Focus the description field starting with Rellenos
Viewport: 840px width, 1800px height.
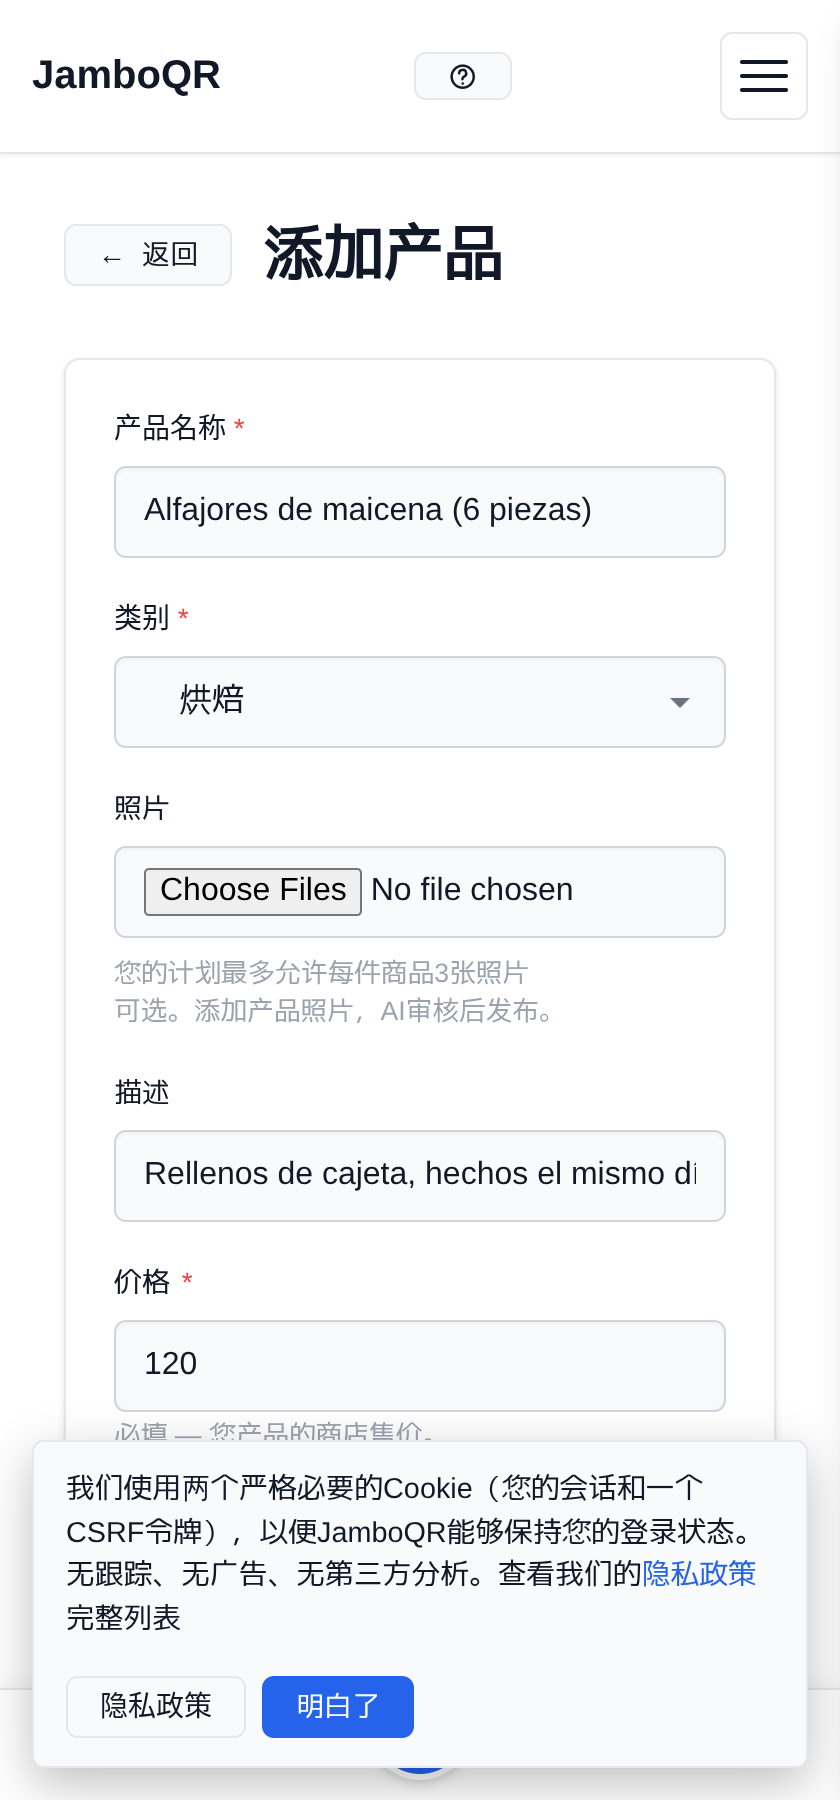pos(420,1176)
